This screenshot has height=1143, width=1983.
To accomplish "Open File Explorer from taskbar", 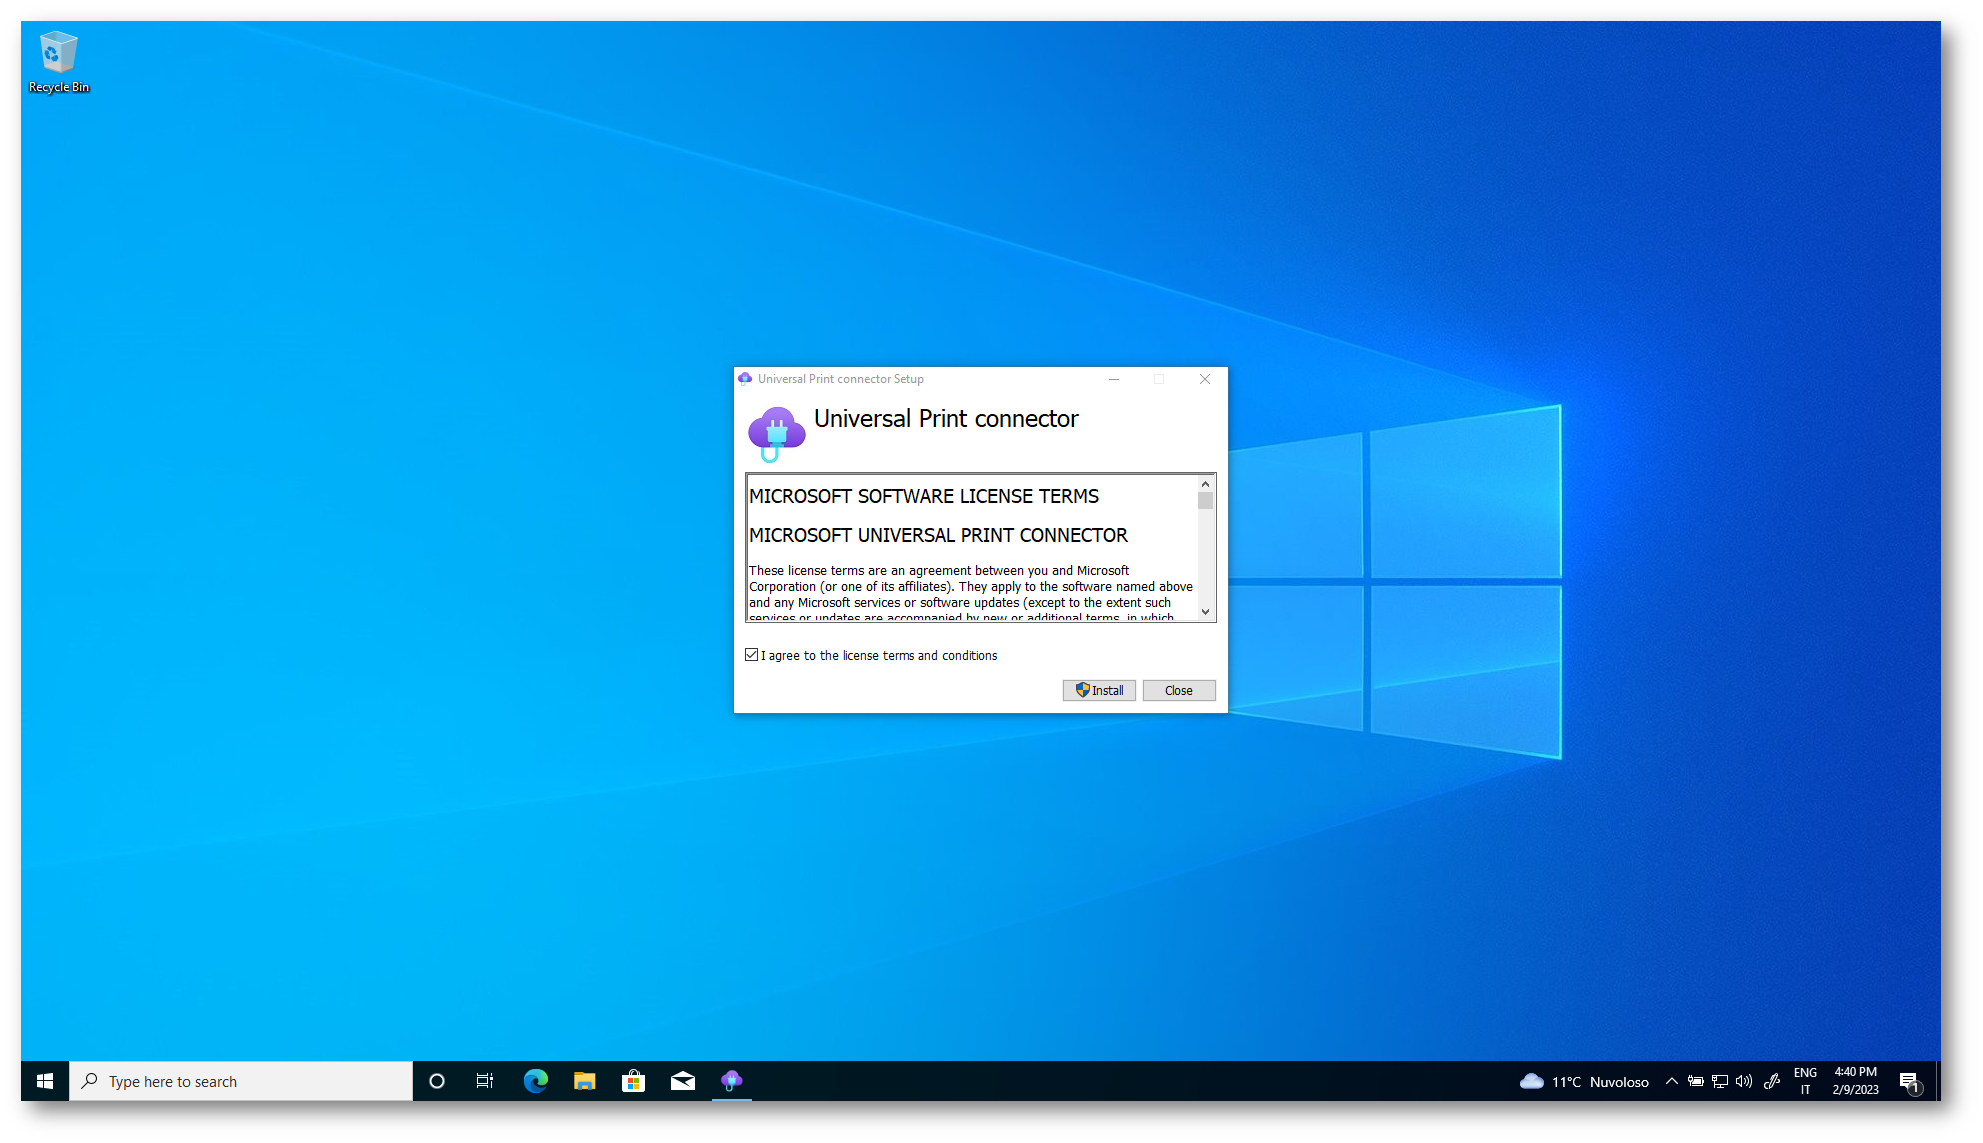I will [x=585, y=1081].
